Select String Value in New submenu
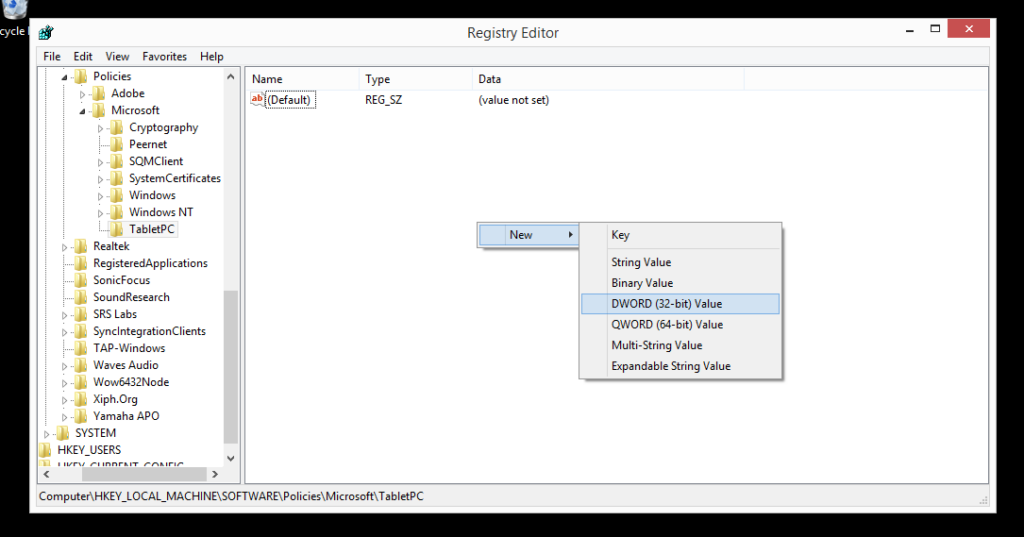This screenshot has width=1024, height=537. click(x=641, y=262)
